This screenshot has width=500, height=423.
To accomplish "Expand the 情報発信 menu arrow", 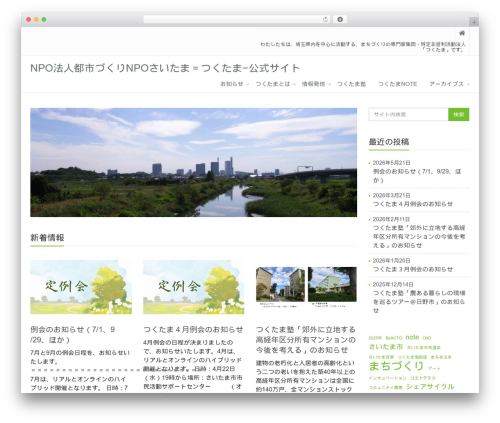I will pos(329,84).
